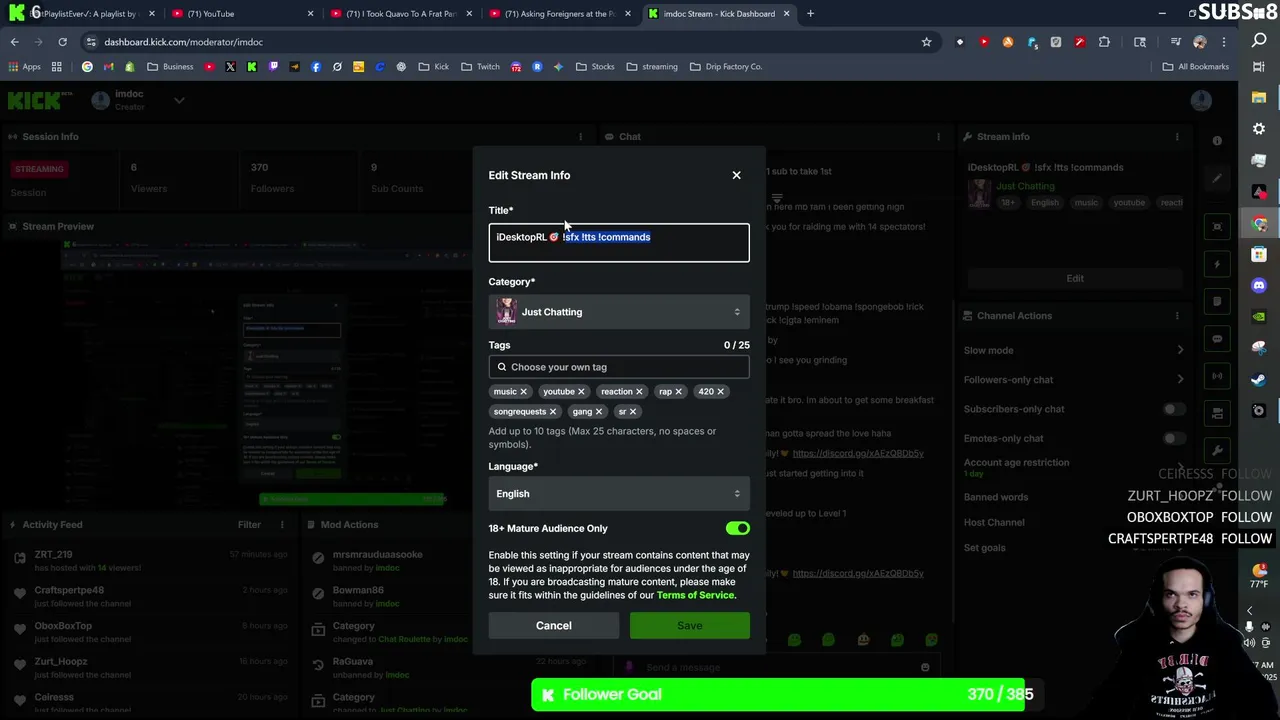Click the wrench icon in dashboard sidebar
The image size is (1280, 720).
click(1217, 450)
